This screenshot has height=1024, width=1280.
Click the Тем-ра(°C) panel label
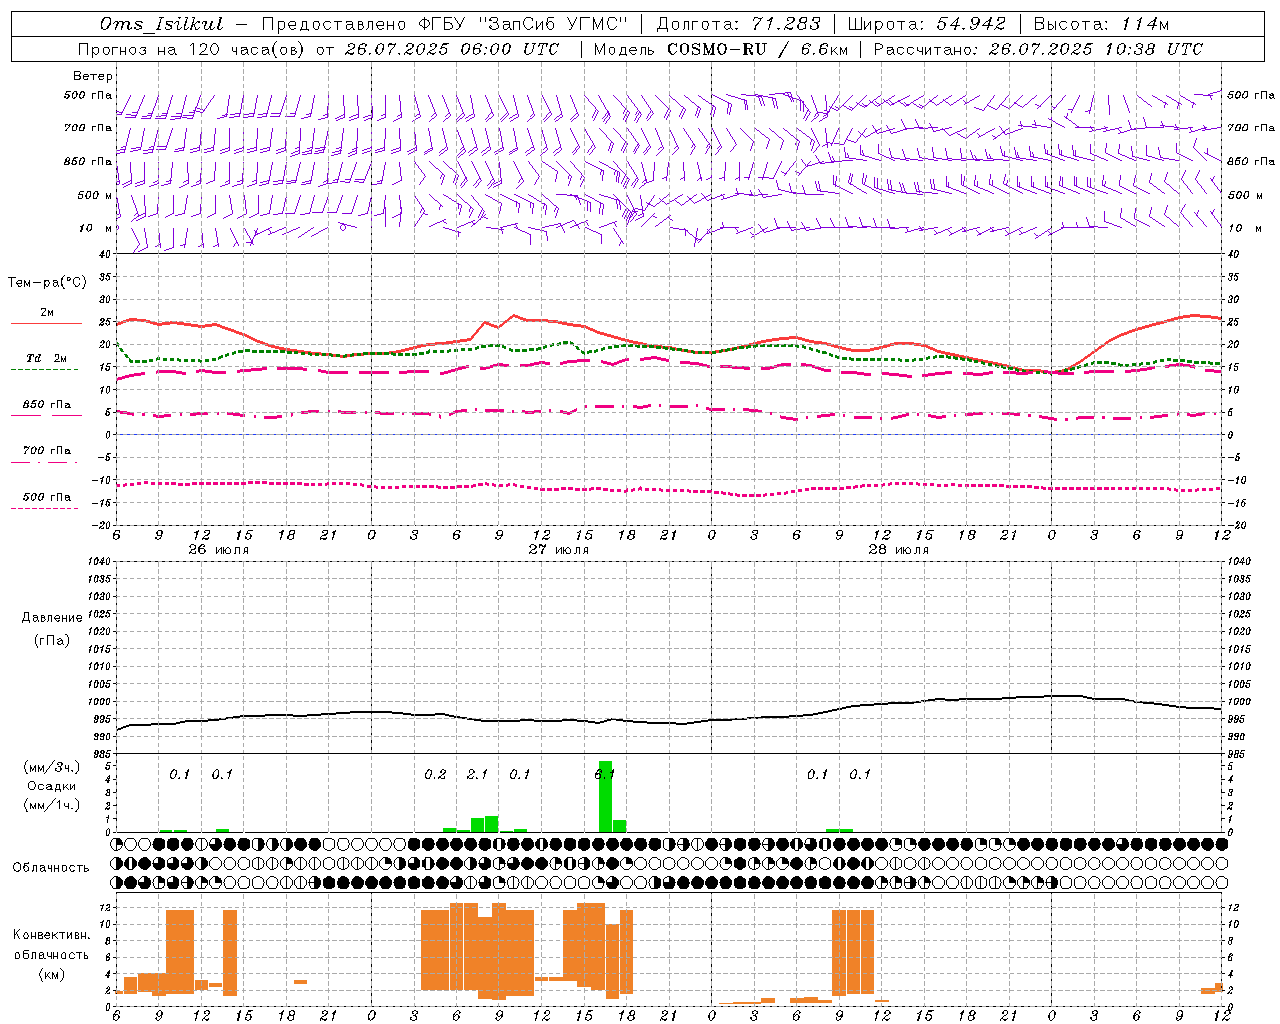[x=47, y=283]
